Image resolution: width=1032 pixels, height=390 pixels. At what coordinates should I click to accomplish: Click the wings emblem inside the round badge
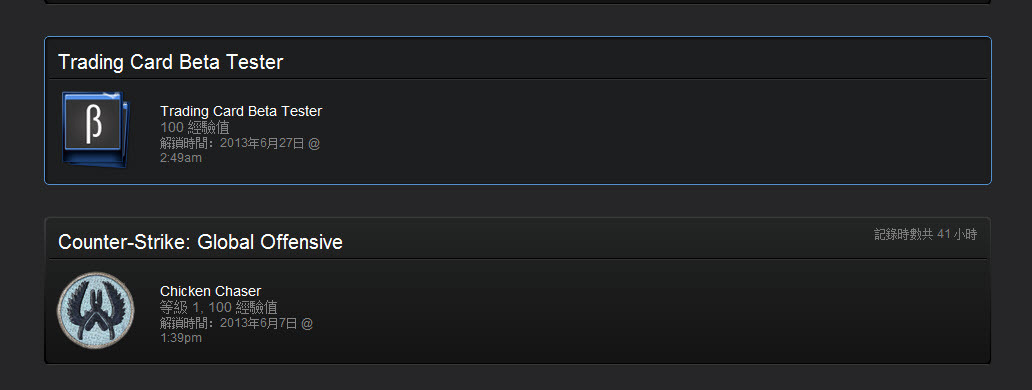click(96, 310)
